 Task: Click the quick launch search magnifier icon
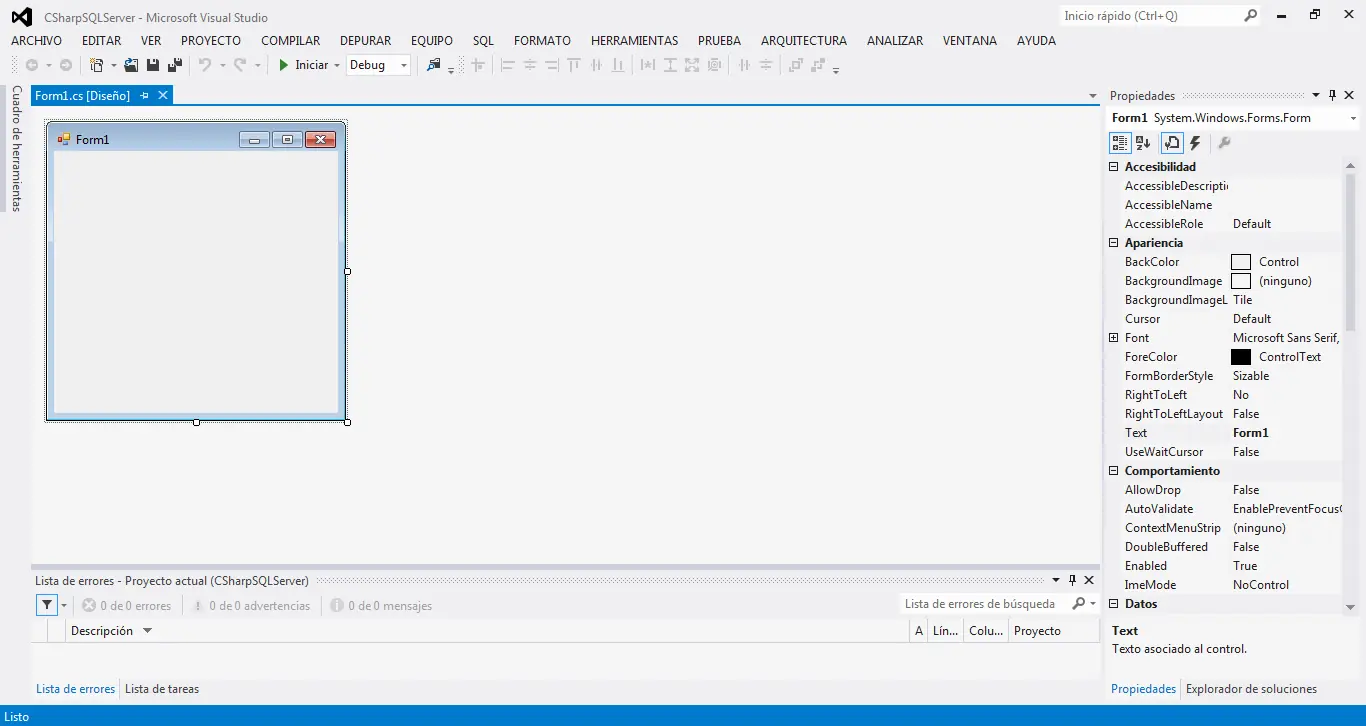click(x=1250, y=16)
